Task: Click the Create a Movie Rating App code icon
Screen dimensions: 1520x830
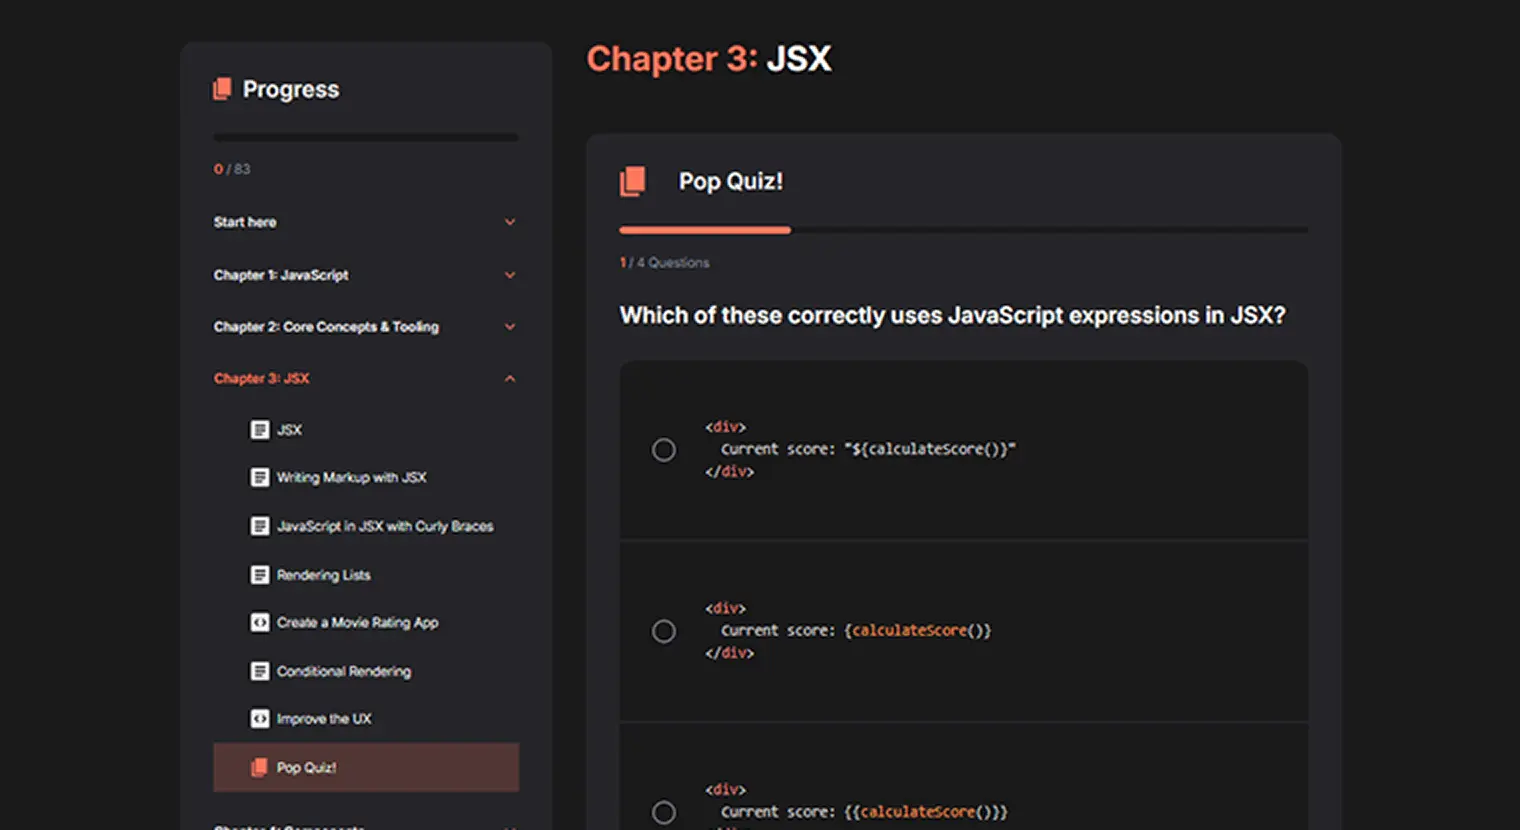Action: 260,623
